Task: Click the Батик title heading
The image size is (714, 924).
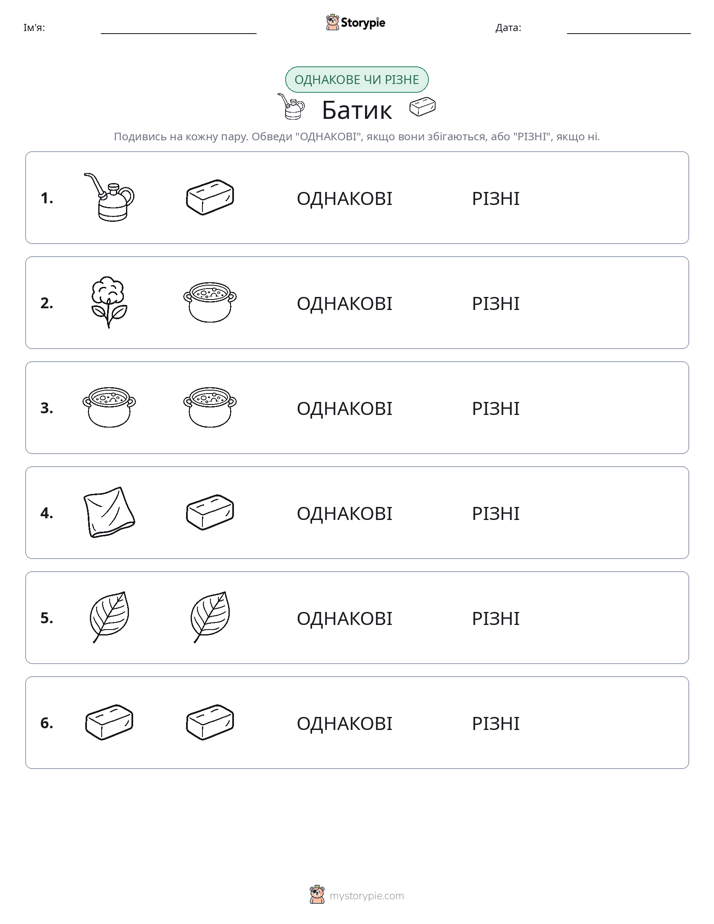Action: pyautogui.click(x=356, y=110)
